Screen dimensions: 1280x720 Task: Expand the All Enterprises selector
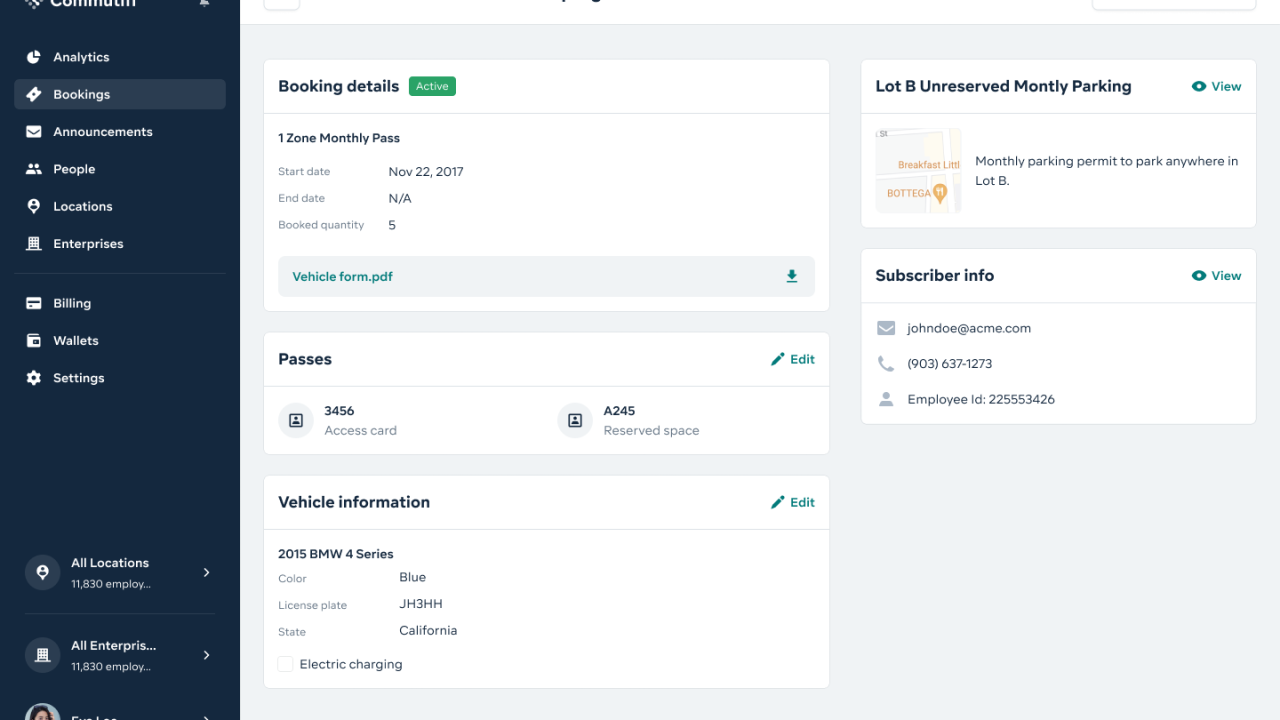pyautogui.click(x=206, y=655)
